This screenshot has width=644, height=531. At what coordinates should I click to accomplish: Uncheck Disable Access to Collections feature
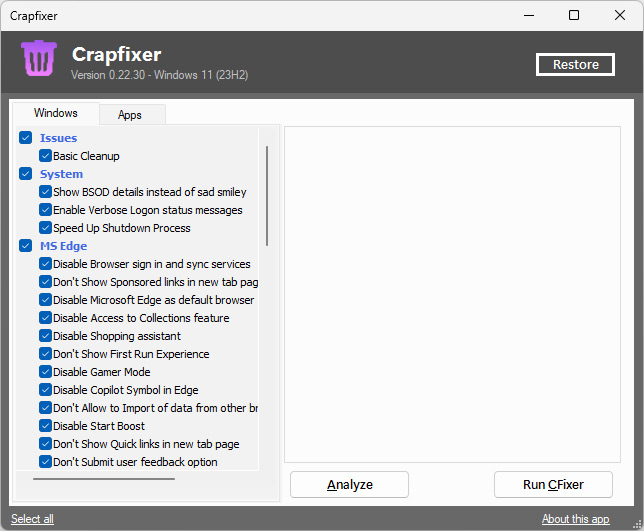[45, 318]
